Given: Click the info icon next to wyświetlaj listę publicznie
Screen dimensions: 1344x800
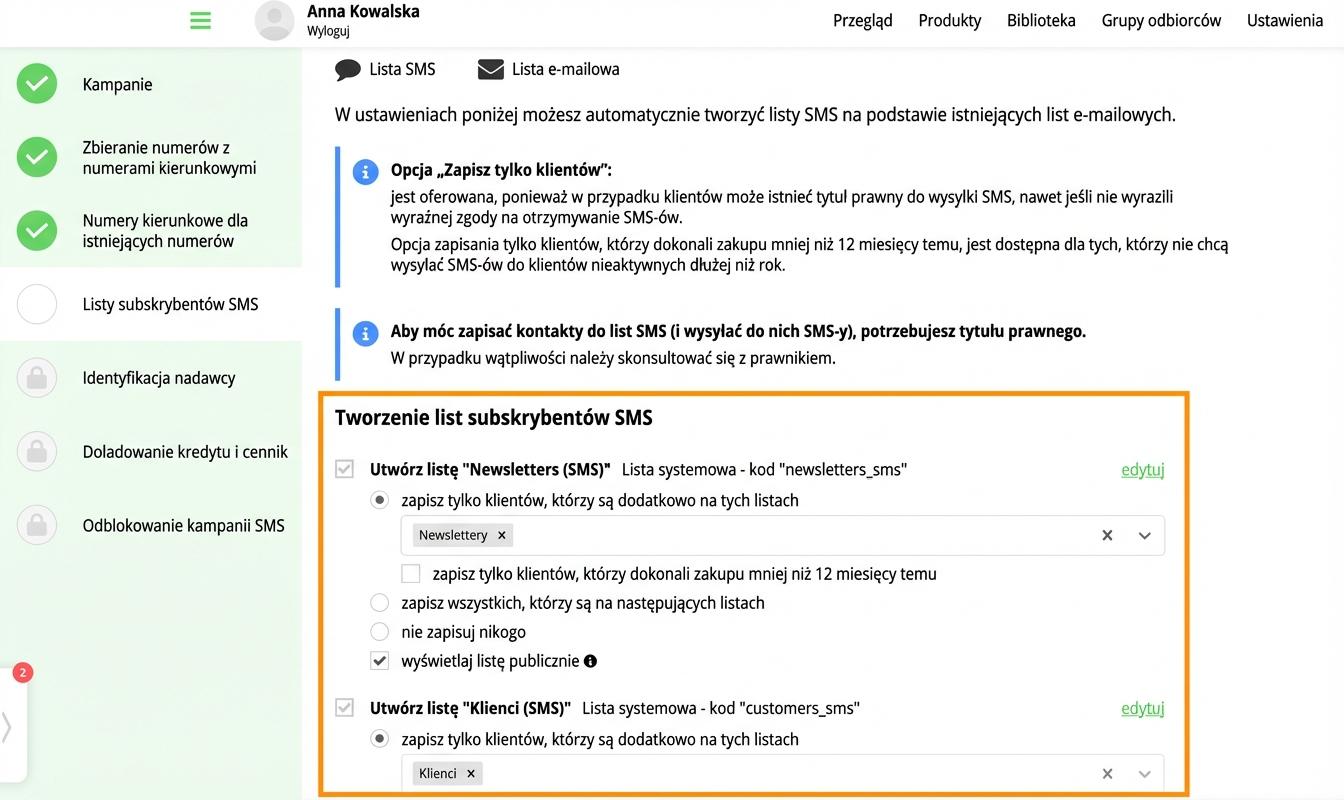Looking at the screenshot, I should (x=590, y=661).
